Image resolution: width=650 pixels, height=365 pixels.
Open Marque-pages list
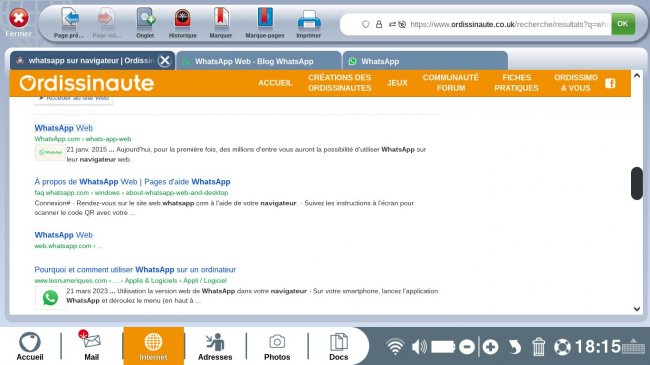coord(265,23)
